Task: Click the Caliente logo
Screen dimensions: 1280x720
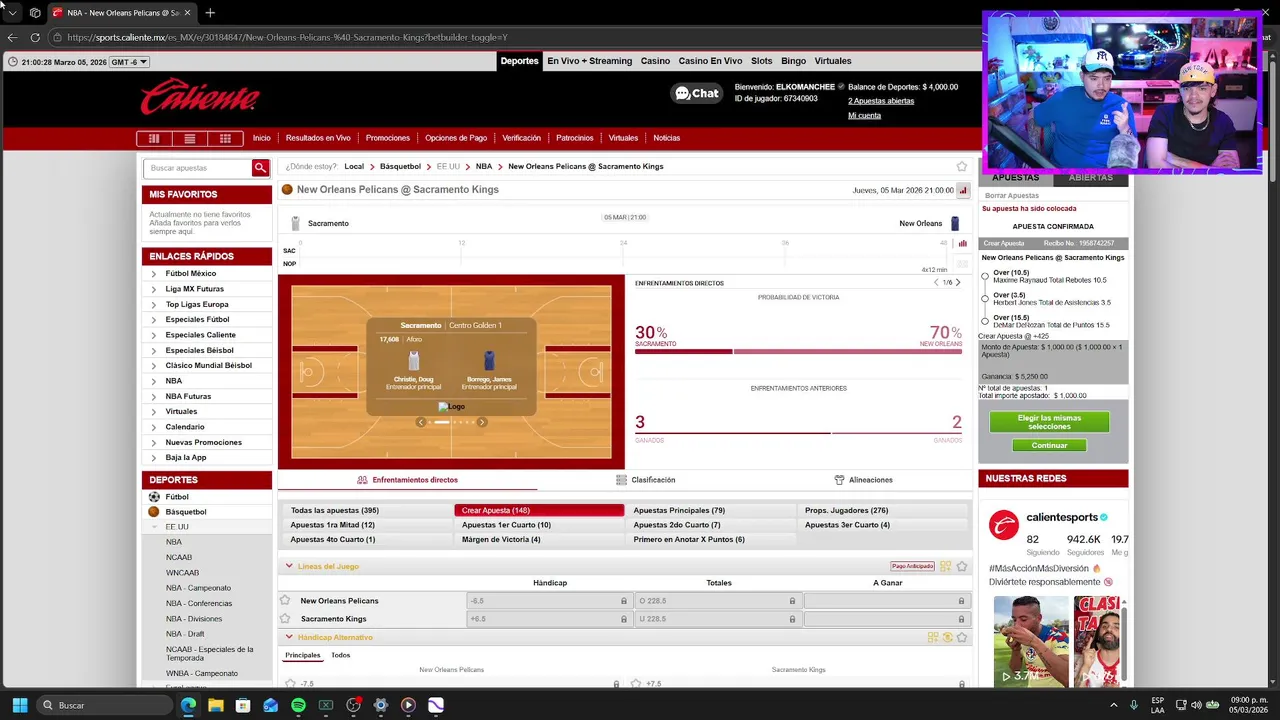Action: point(200,97)
